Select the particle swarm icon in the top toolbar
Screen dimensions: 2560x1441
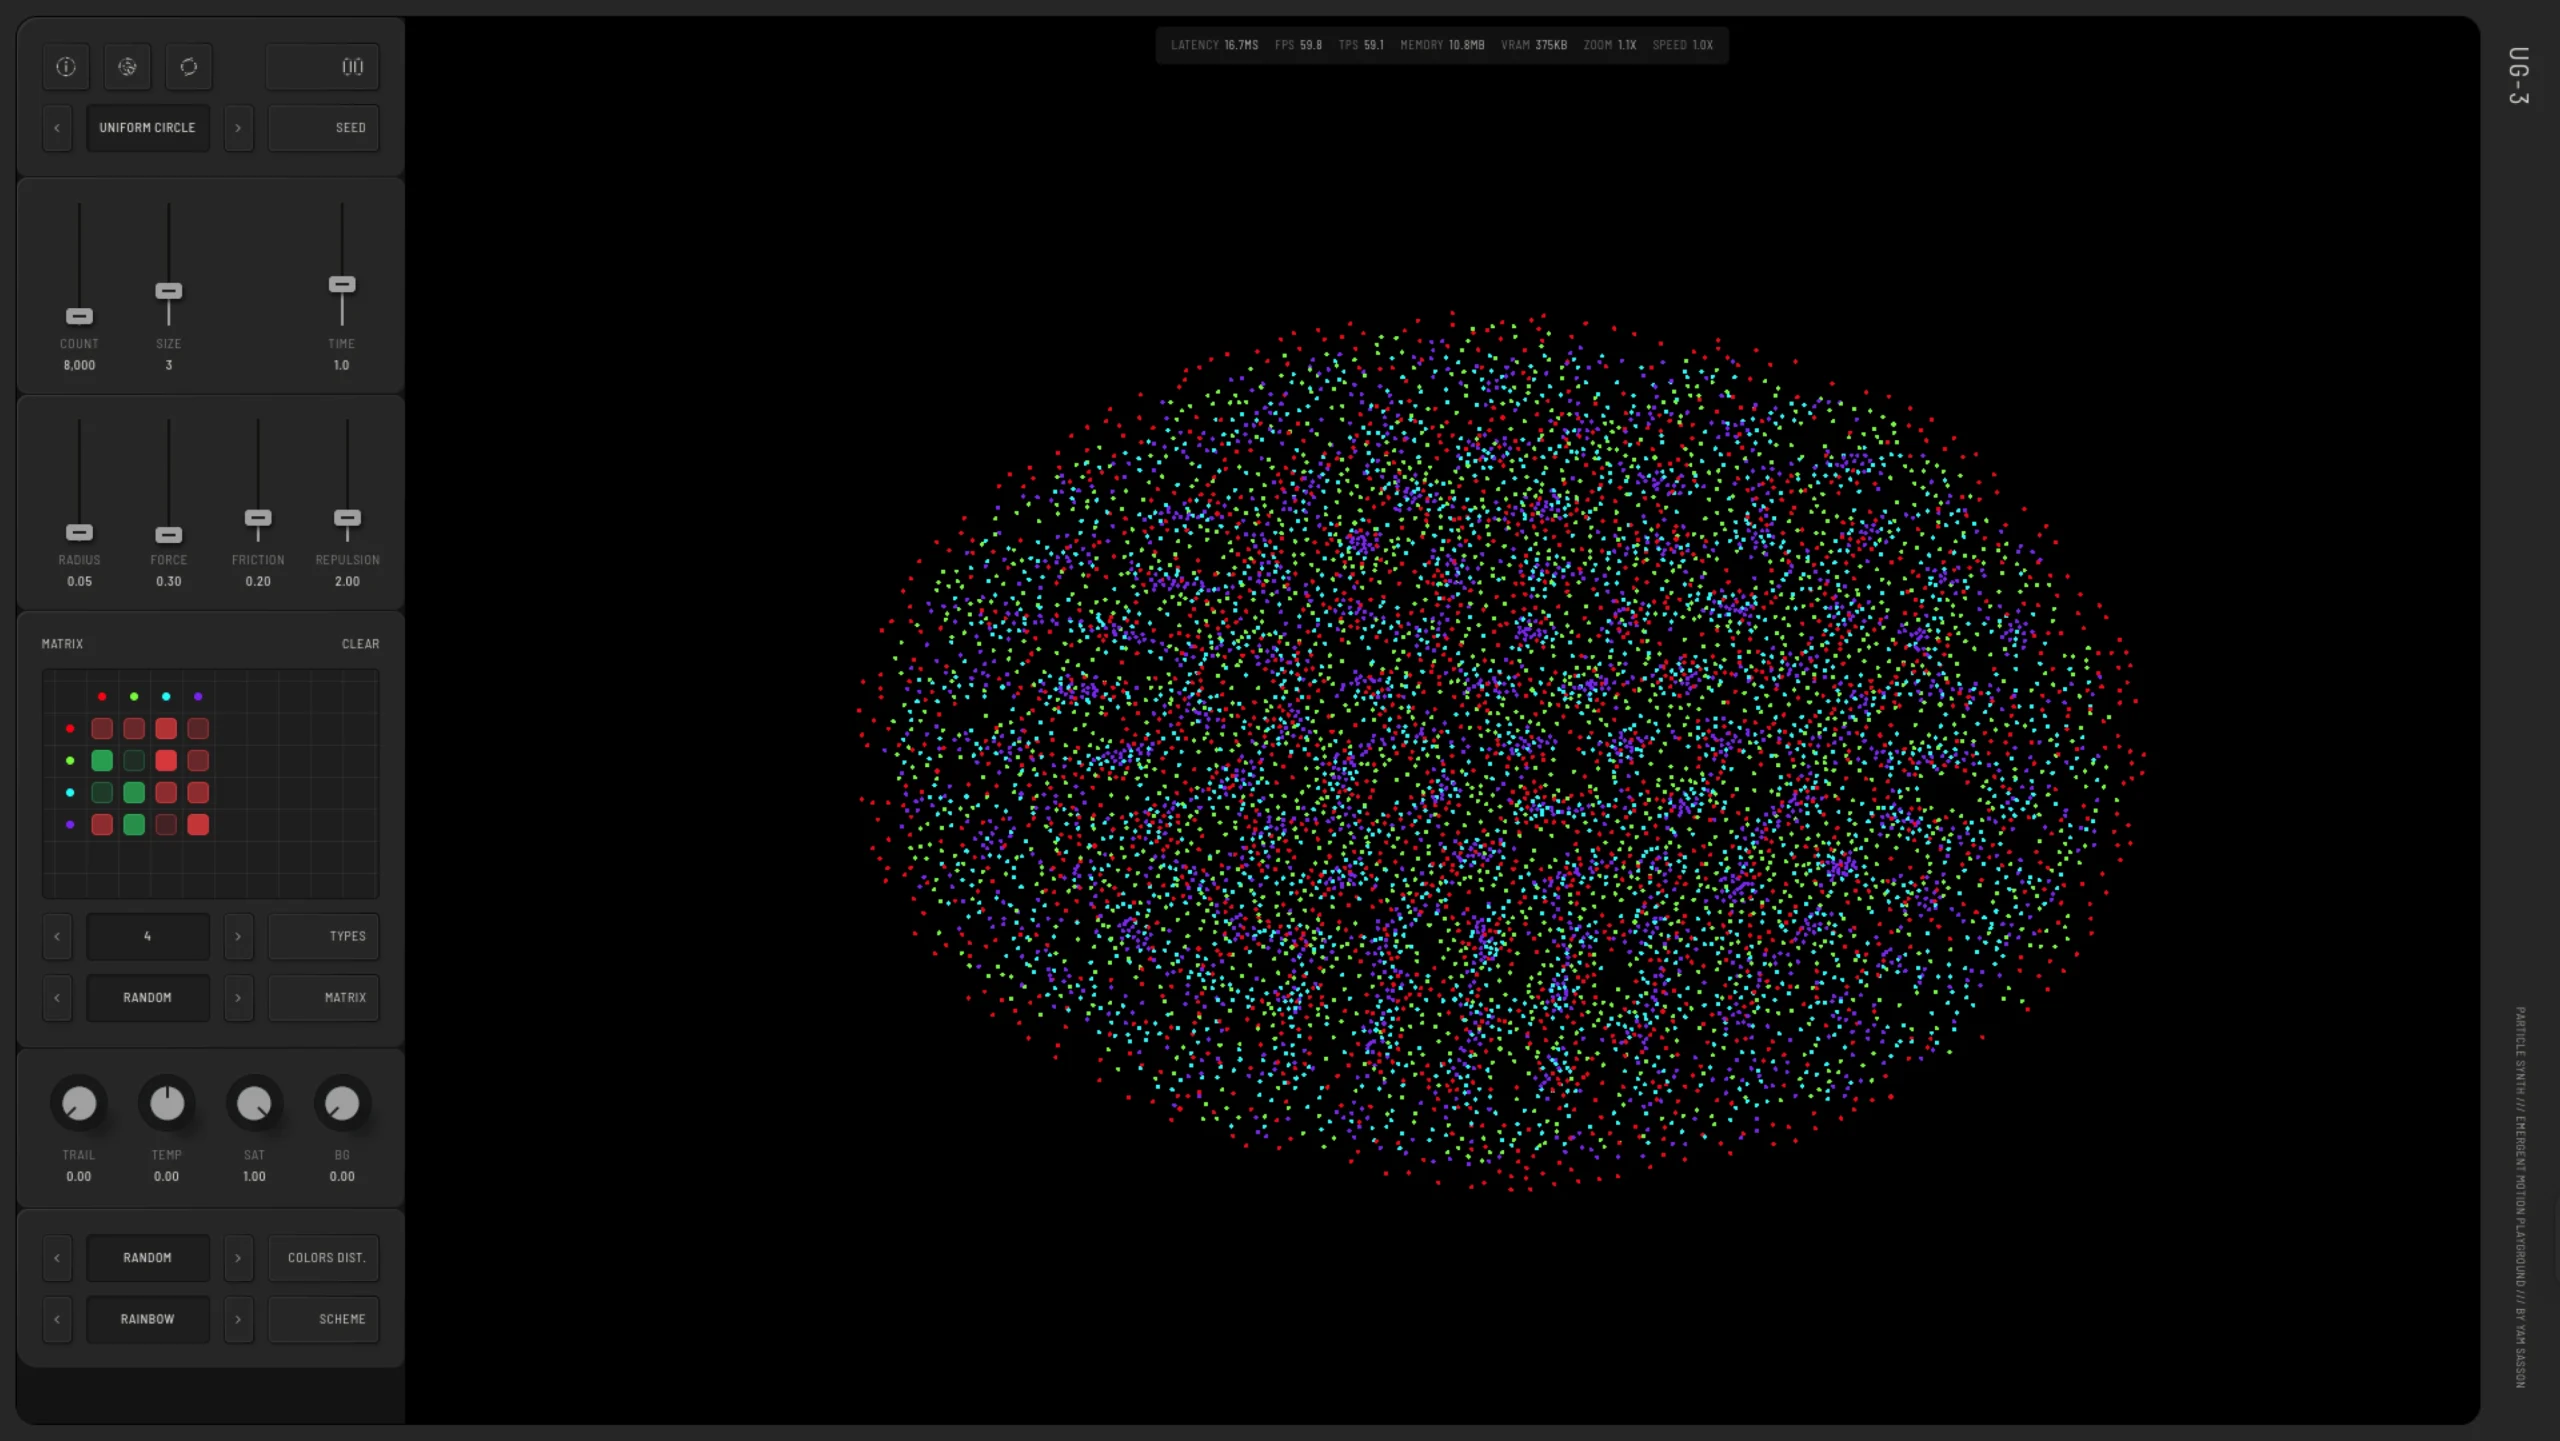pos(127,67)
